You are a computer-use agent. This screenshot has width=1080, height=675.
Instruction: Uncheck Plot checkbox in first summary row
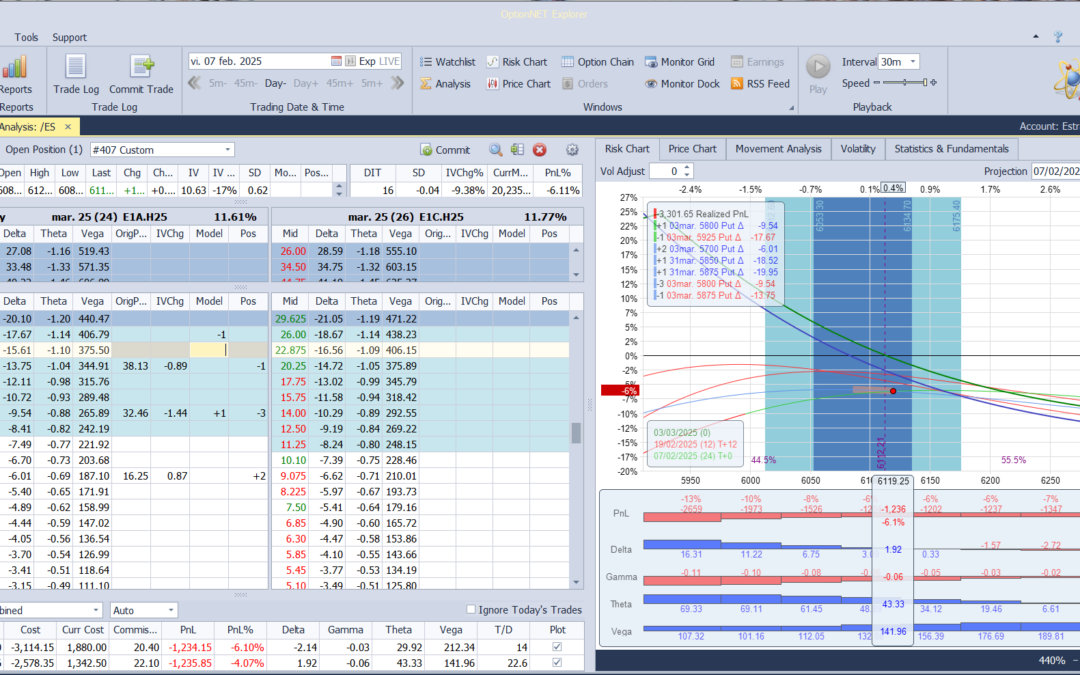[x=557, y=647]
